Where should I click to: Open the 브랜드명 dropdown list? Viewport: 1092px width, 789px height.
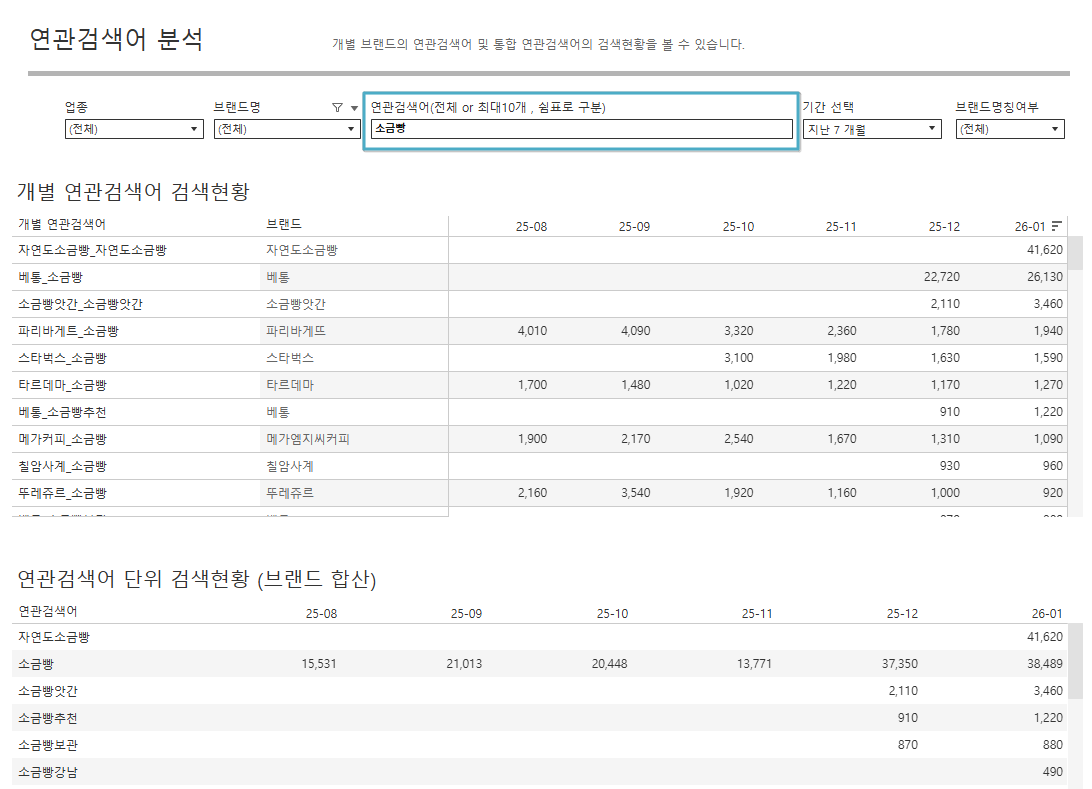[x=287, y=129]
